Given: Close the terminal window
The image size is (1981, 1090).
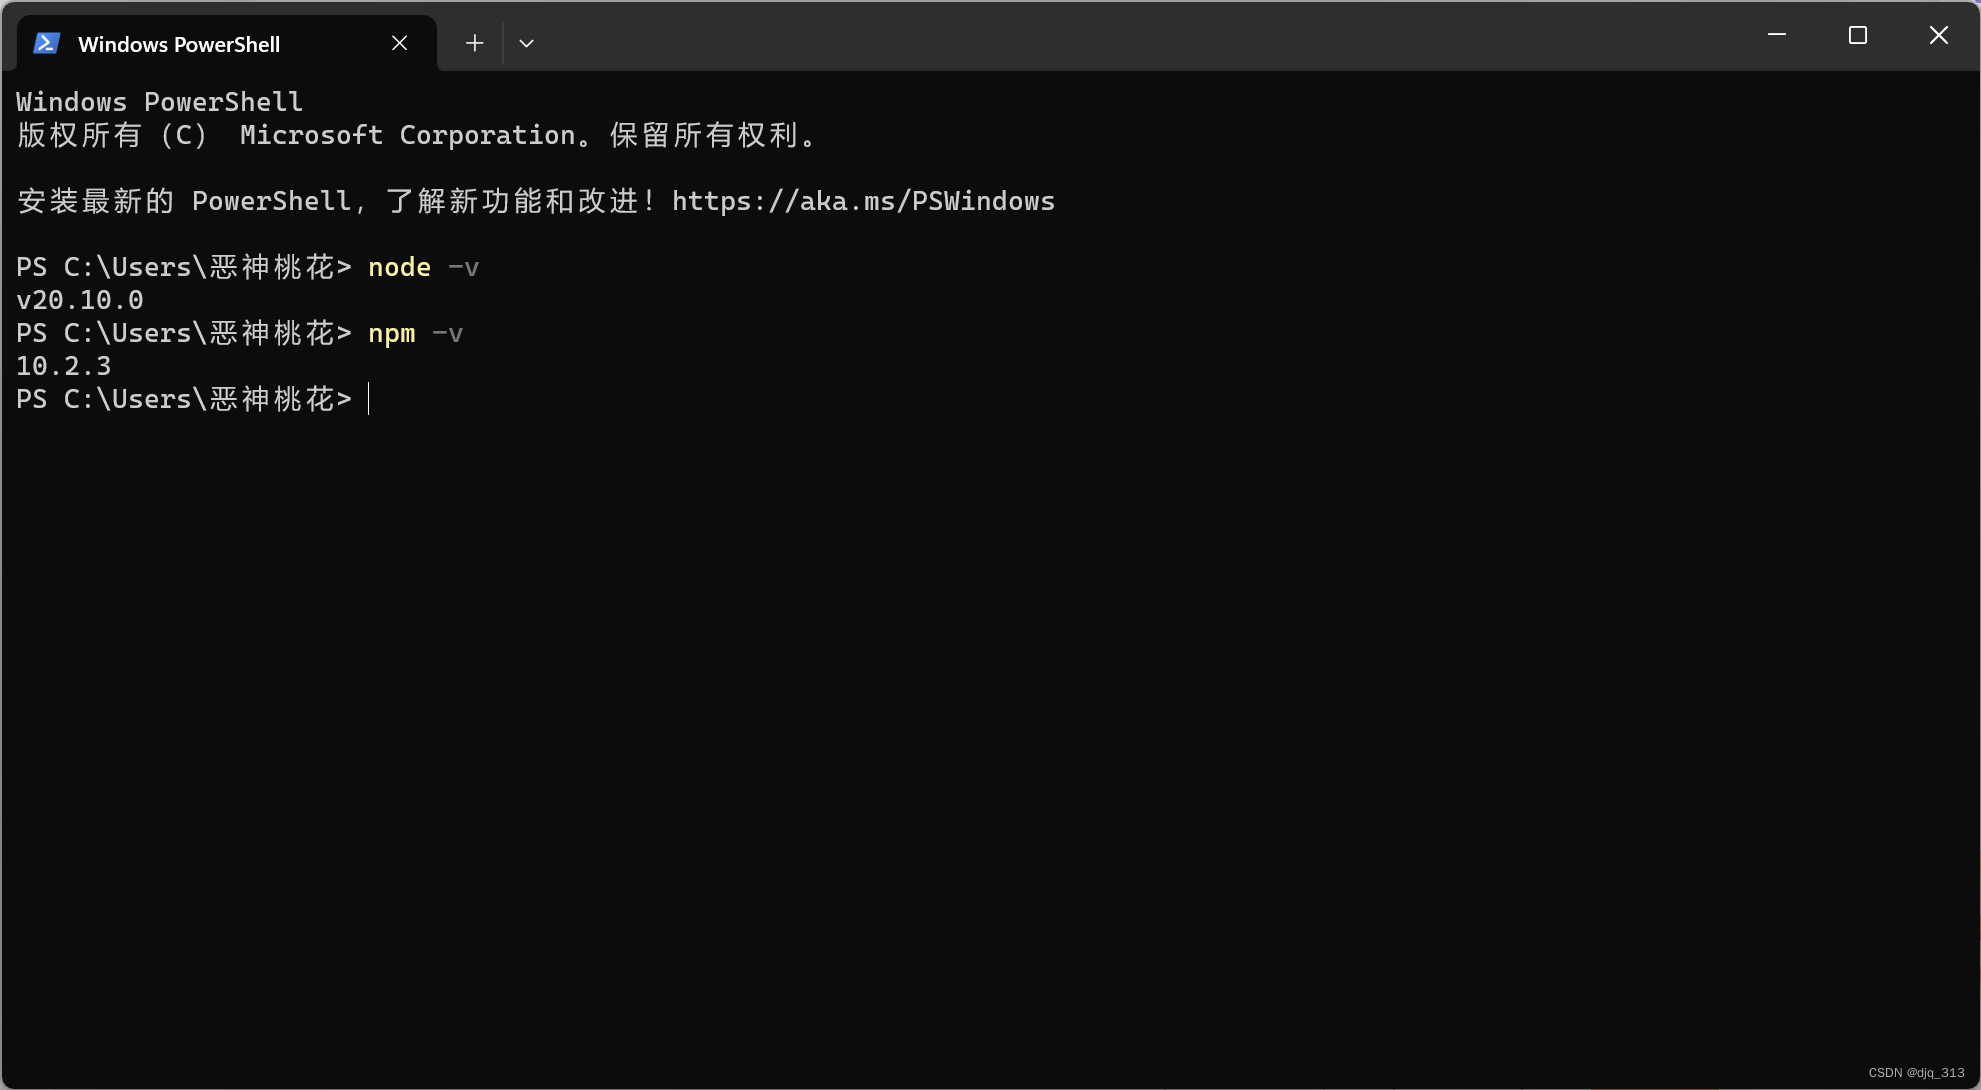Looking at the screenshot, I should click(x=1938, y=35).
